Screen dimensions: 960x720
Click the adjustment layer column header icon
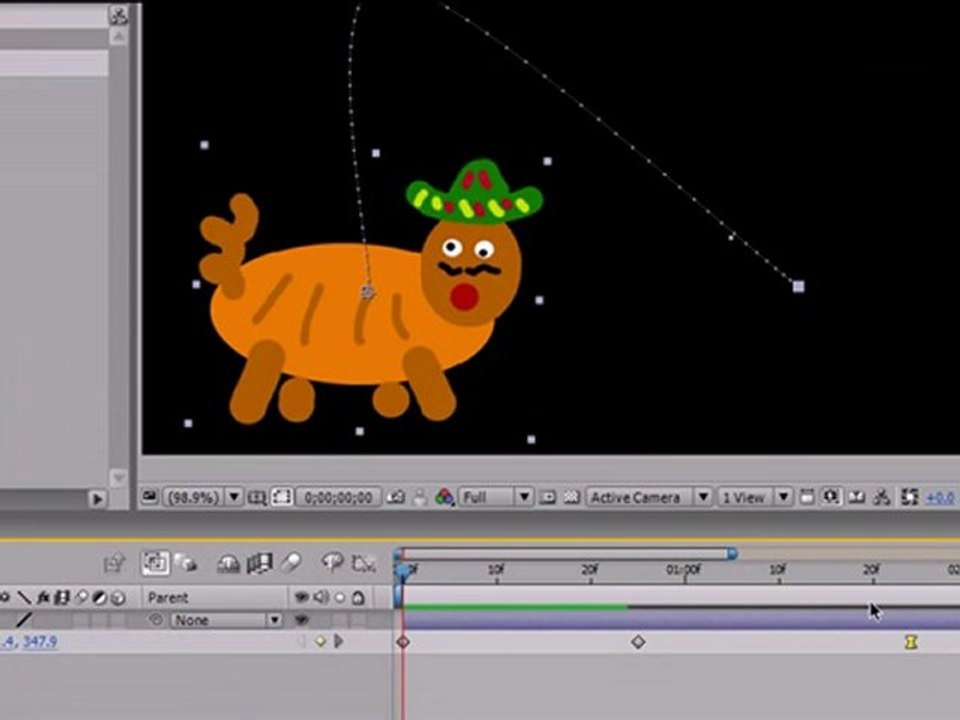(100, 597)
